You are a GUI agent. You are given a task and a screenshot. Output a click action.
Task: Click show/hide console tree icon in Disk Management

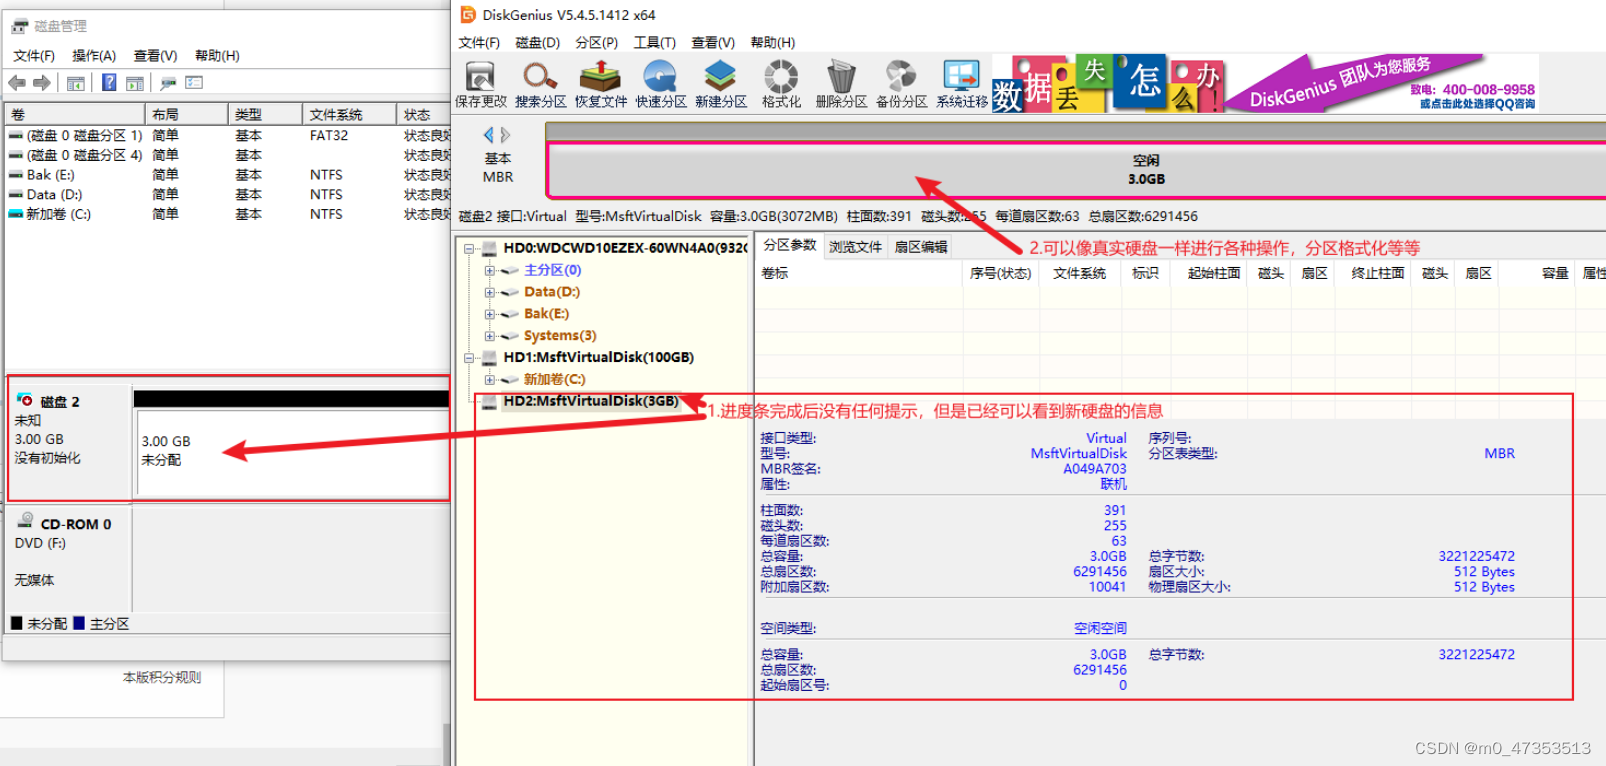click(76, 83)
